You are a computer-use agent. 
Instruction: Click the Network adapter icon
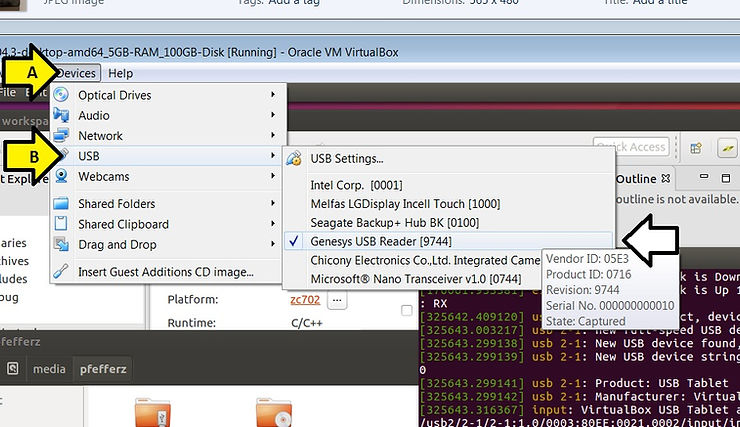pyautogui.click(x=62, y=135)
